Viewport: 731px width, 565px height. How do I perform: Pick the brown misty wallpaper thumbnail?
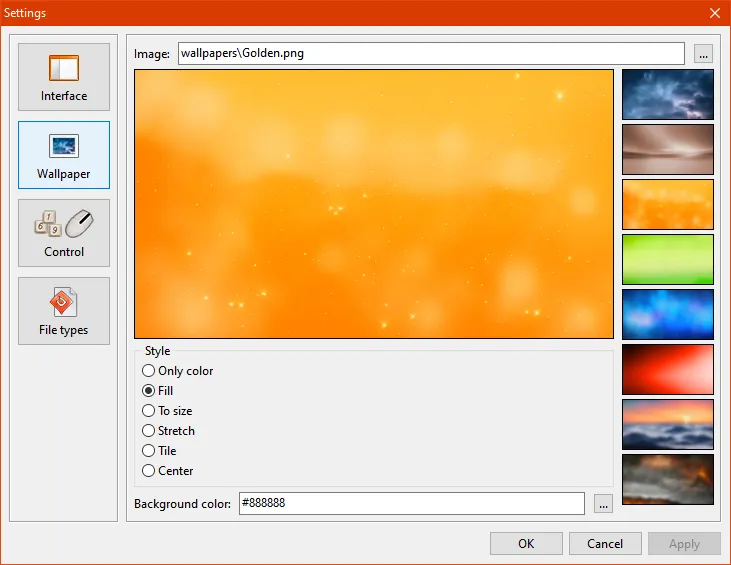668,150
